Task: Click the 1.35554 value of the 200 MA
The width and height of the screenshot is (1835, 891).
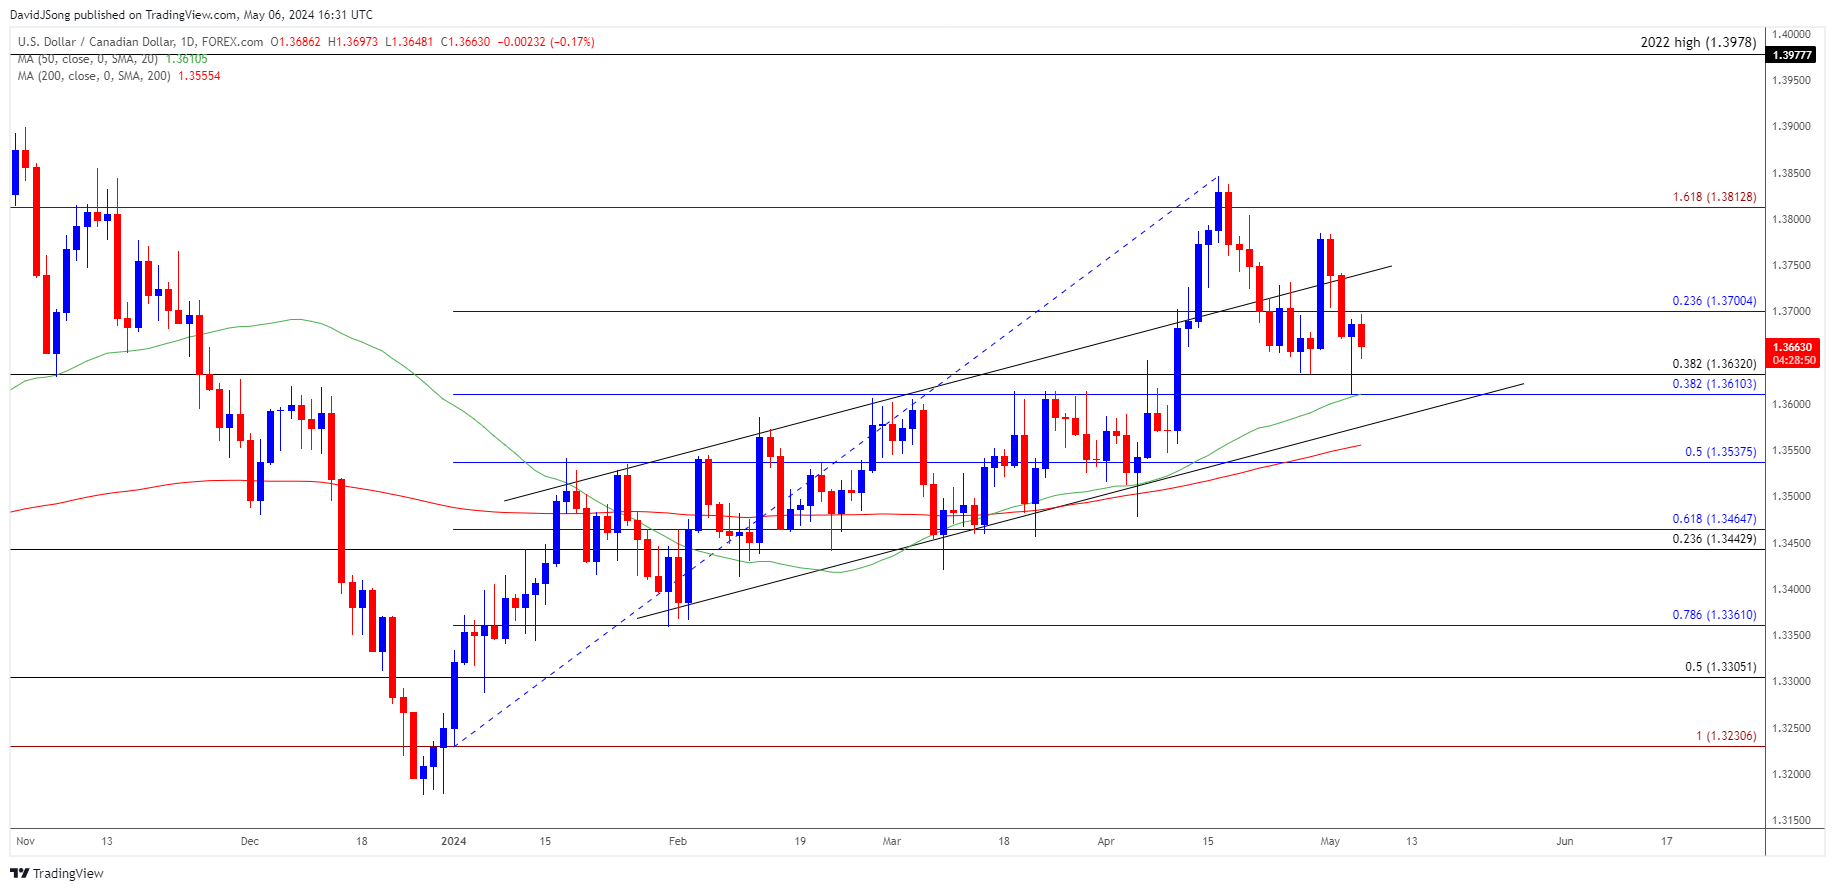Action: [x=199, y=76]
